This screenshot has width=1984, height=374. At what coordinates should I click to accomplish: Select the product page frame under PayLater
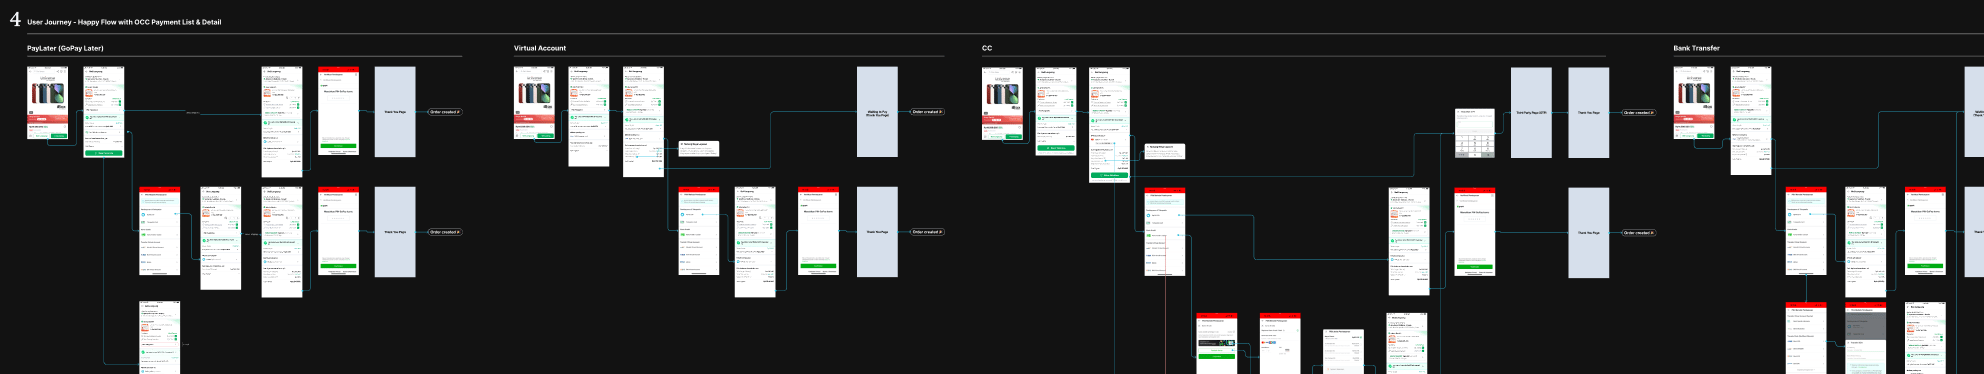47,103
